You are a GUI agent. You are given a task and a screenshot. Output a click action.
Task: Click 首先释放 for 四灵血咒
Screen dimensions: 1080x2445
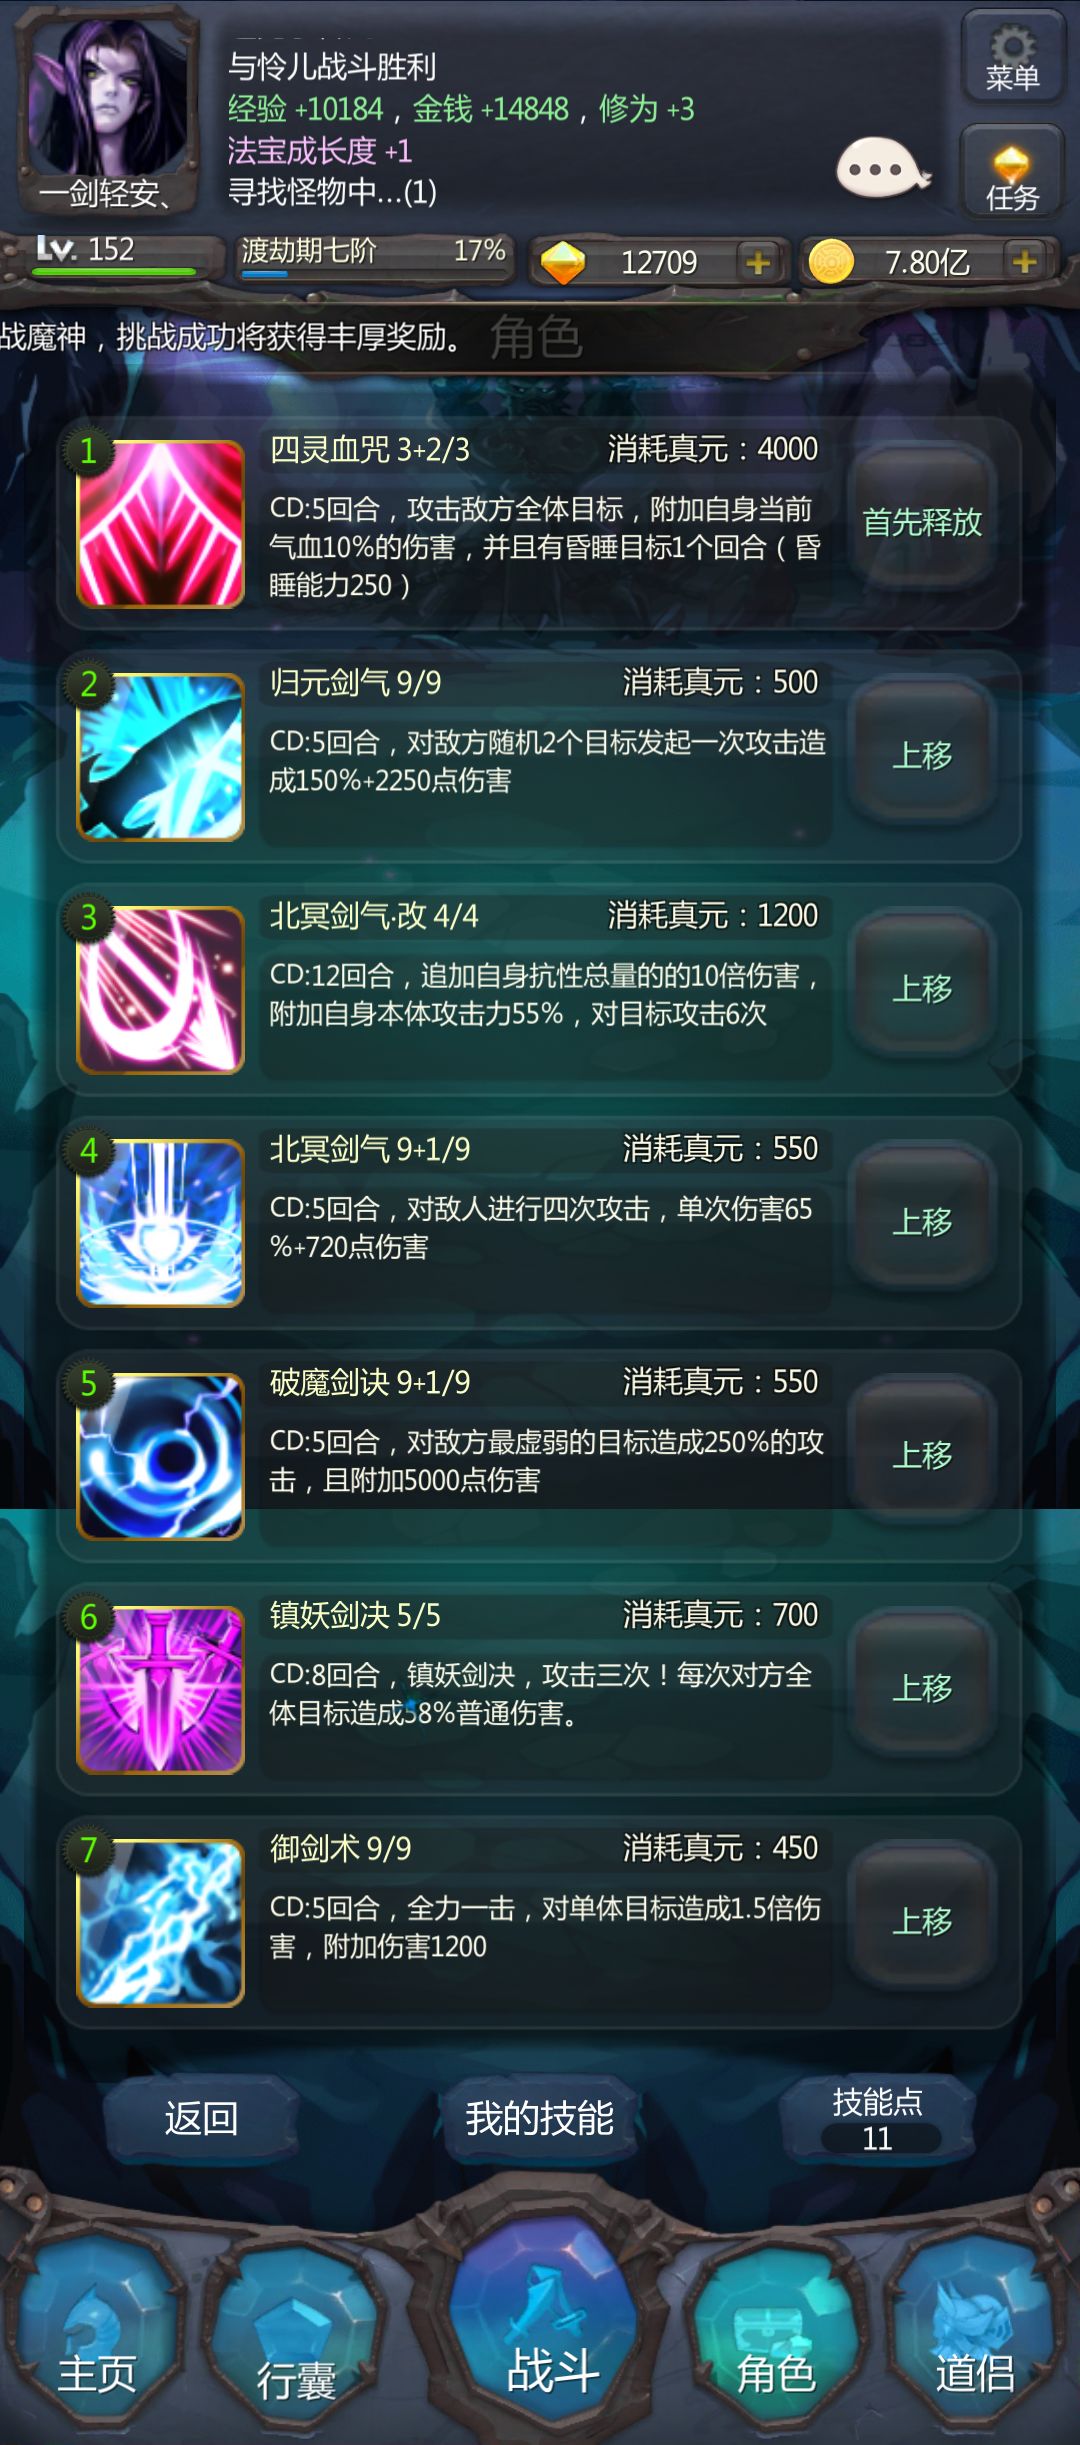tap(922, 522)
